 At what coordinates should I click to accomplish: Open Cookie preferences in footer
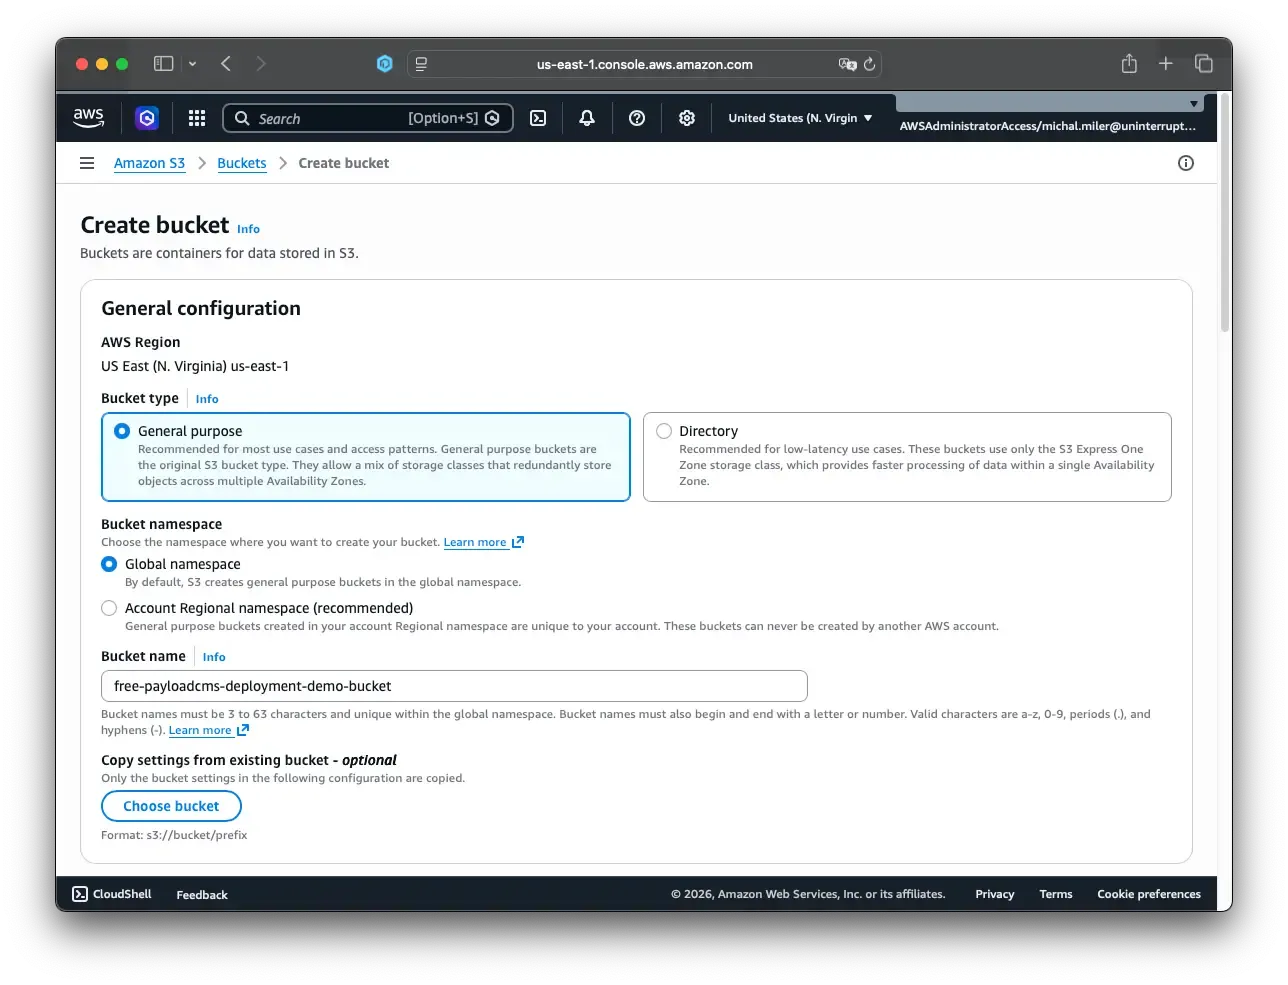[1149, 894]
